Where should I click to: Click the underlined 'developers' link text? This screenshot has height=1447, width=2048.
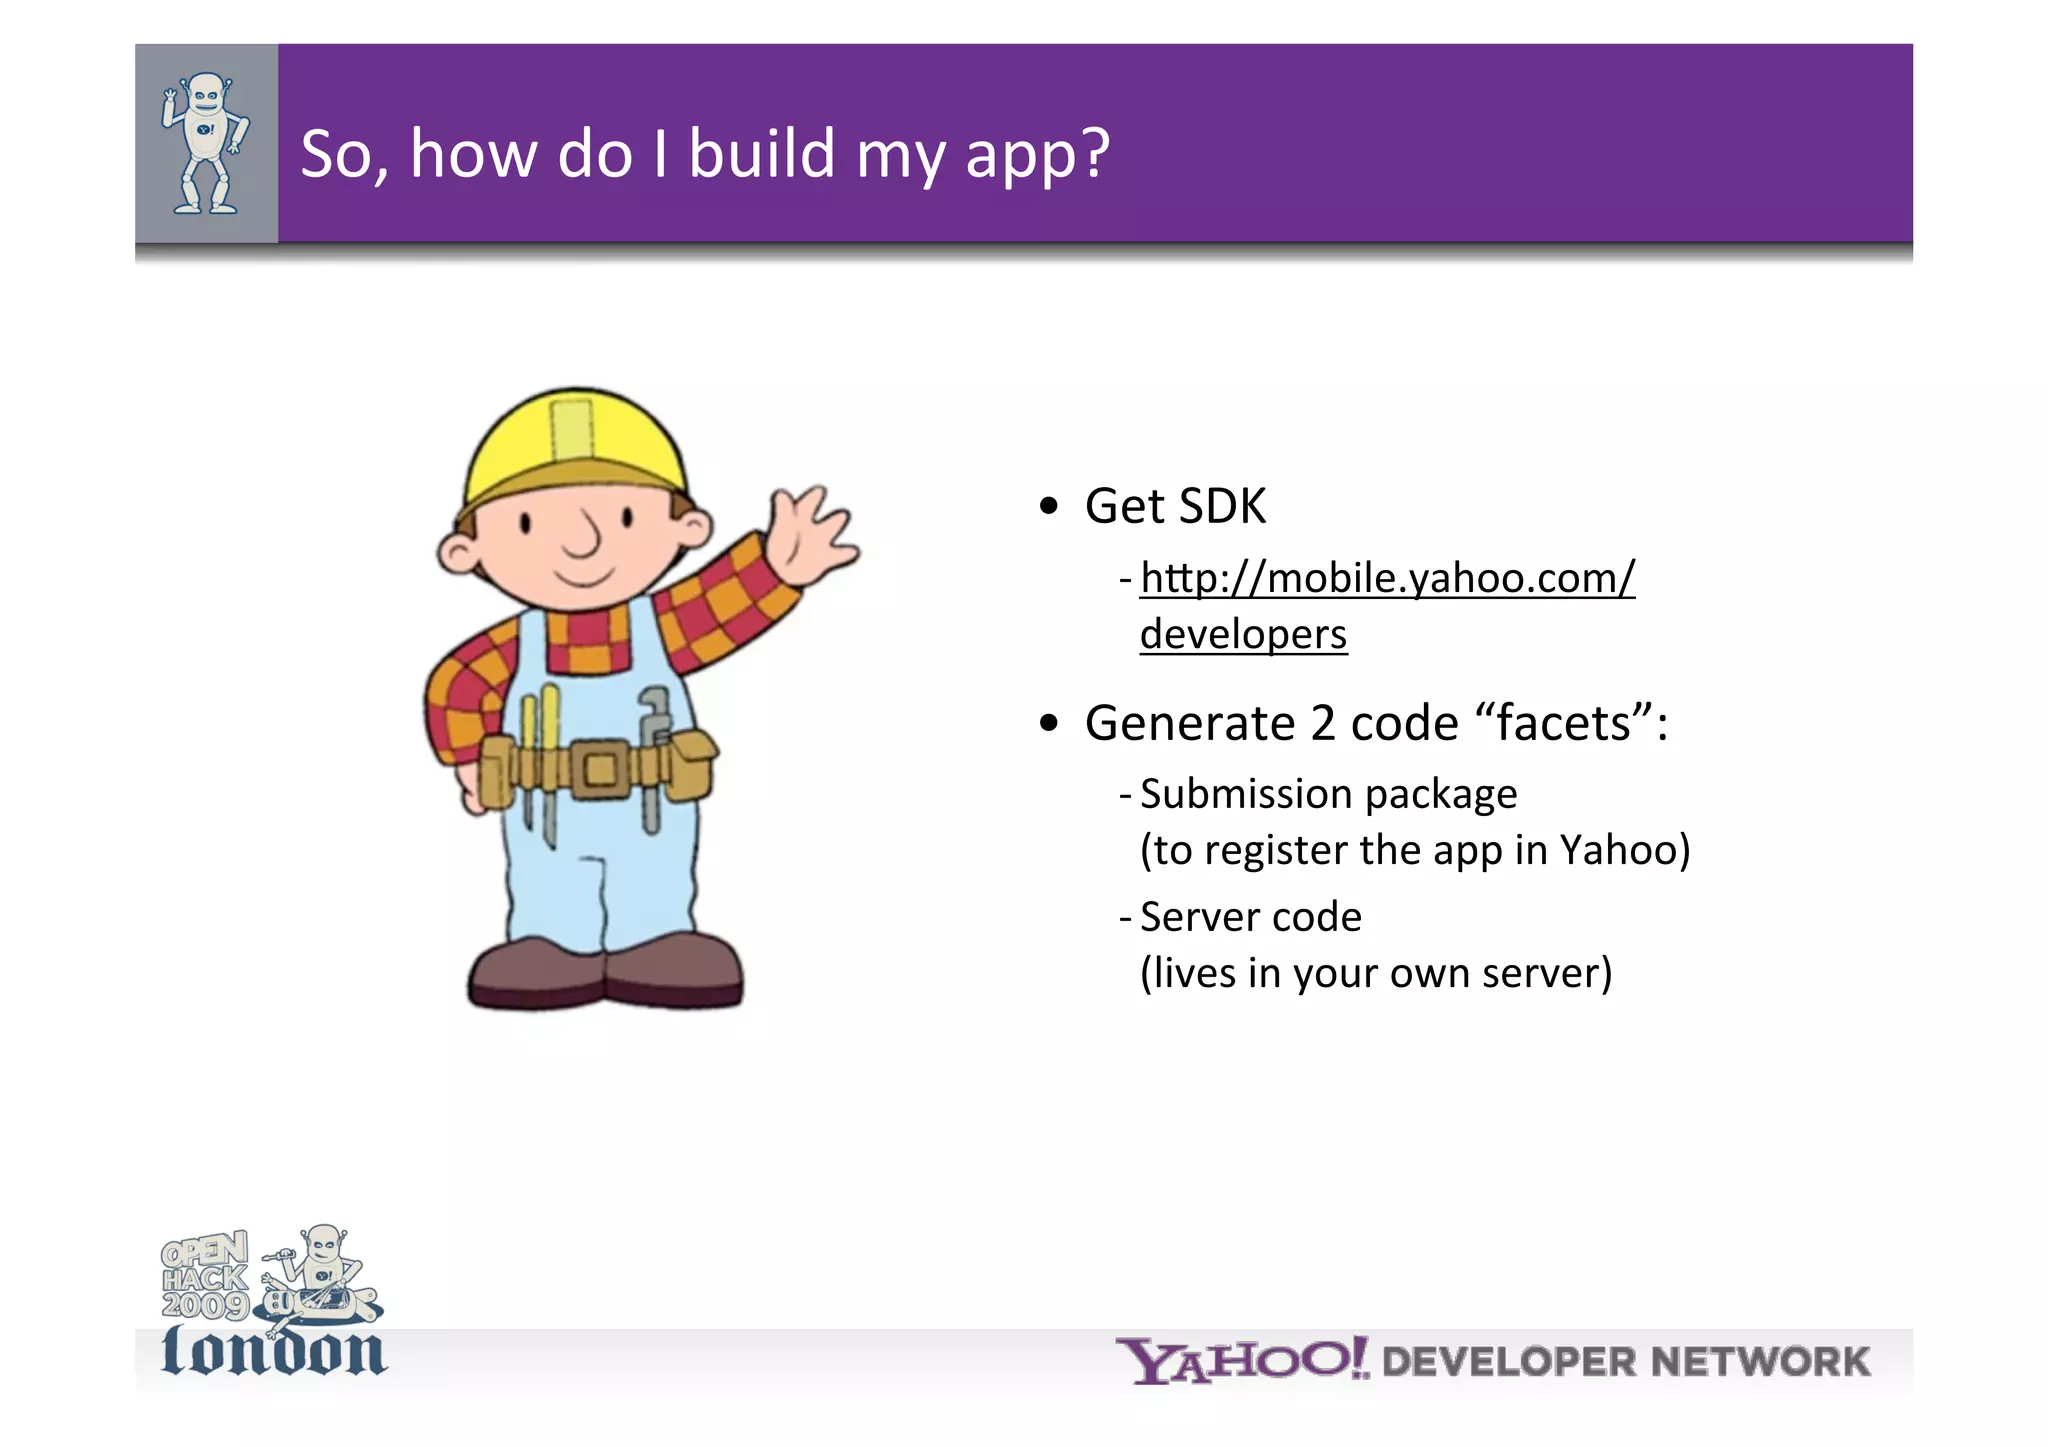click(x=1243, y=635)
